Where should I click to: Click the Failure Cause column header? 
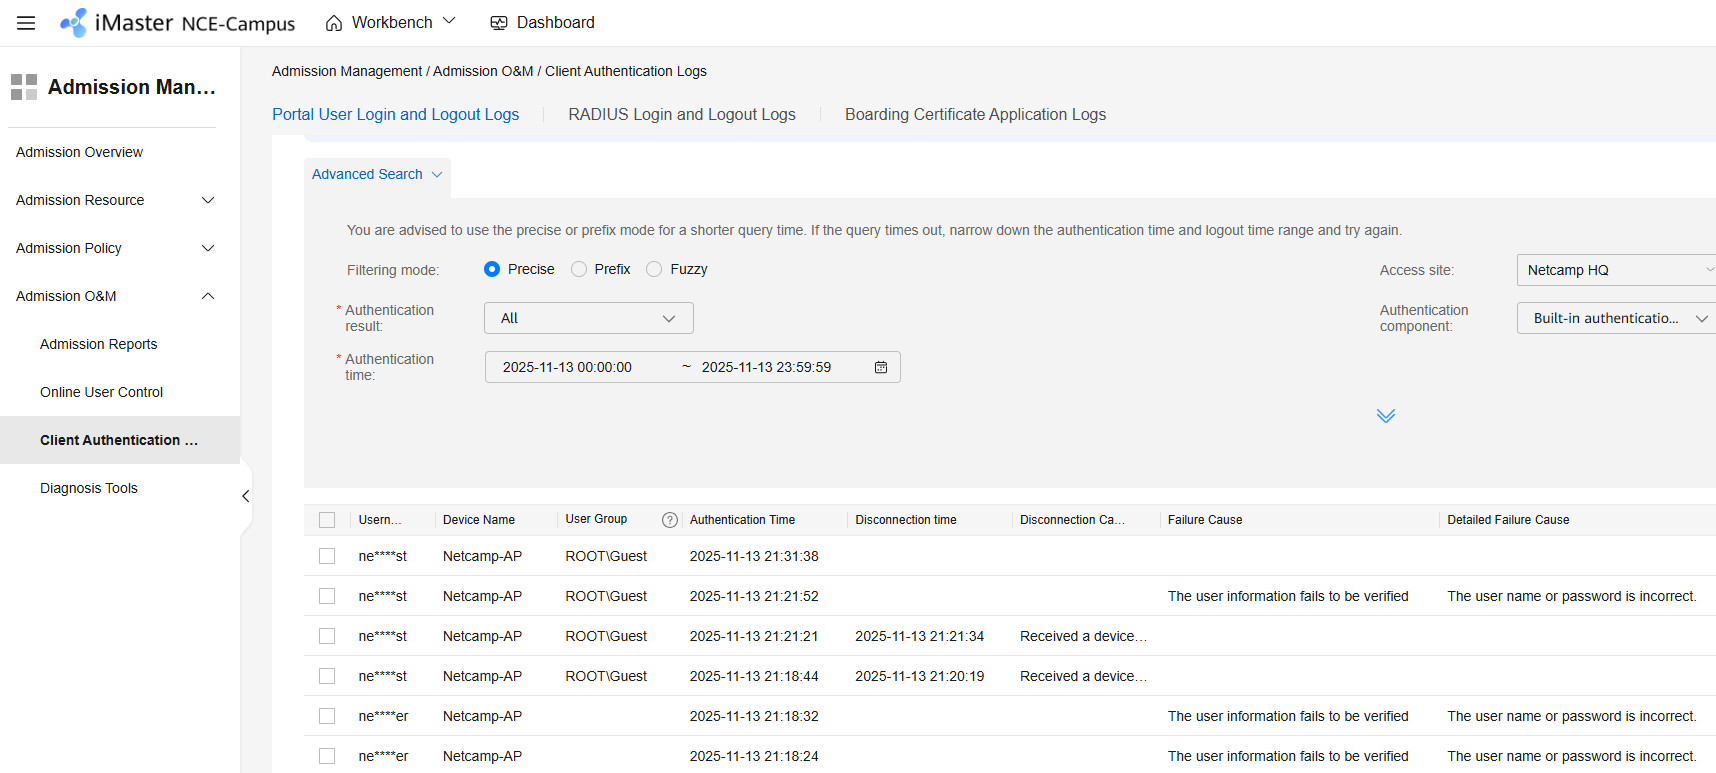click(1205, 520)
